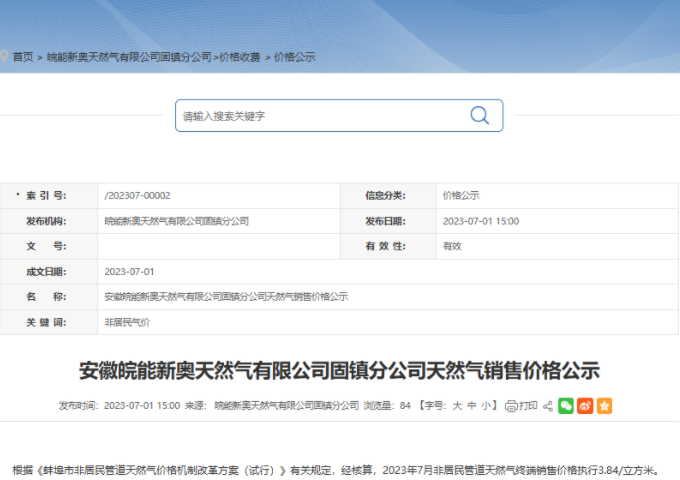Select keyword 非居民气价
Image resolution: width=680 pixels, height=480 pixels.
pos(127,322)
